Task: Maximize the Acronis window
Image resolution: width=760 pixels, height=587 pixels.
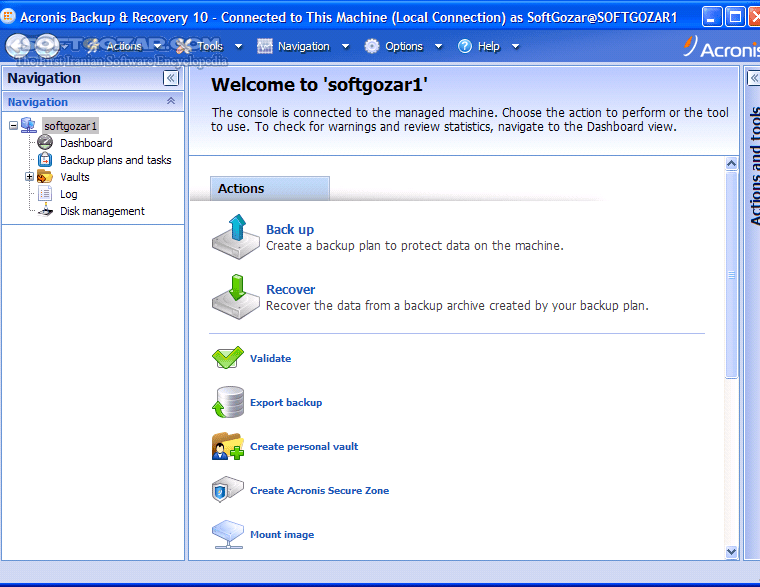Action: [x=735, y=17]
